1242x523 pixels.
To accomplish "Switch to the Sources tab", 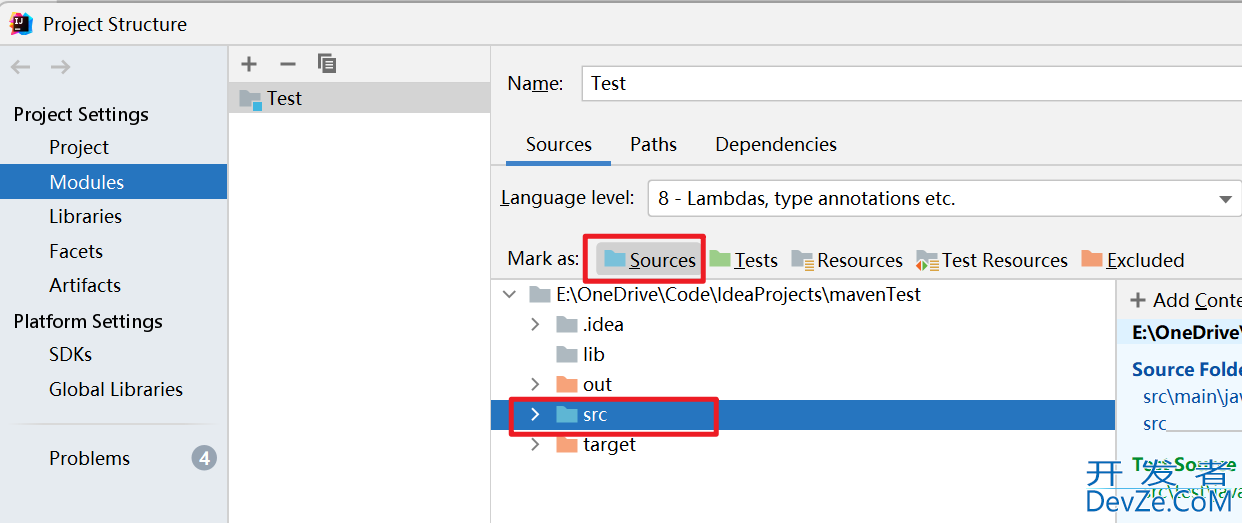I will [x=559, y=145].
